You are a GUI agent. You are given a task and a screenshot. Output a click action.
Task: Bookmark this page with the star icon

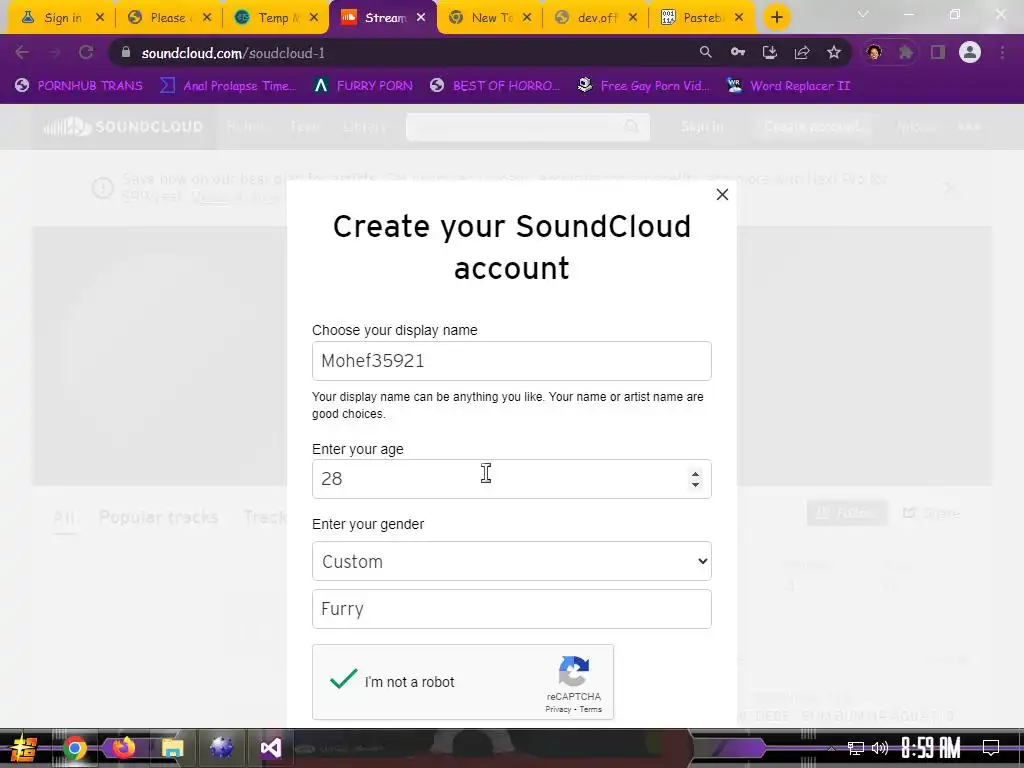pos(833,52)
